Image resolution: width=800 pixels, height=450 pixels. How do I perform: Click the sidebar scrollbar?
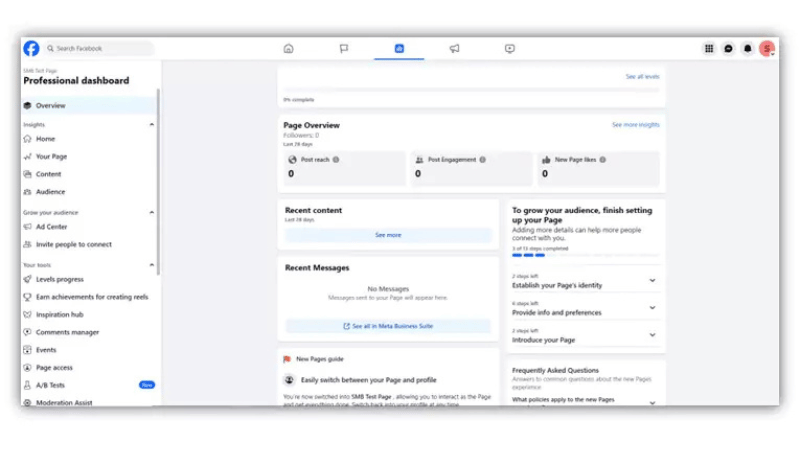point(158,181)
